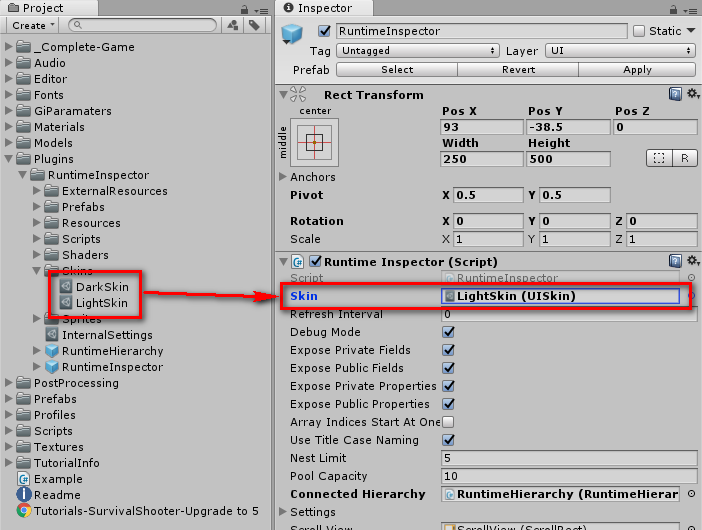The image size is (702, 530).
Task: Open Runtime Inspector script help book icon
Action: (x=675, y=261)
